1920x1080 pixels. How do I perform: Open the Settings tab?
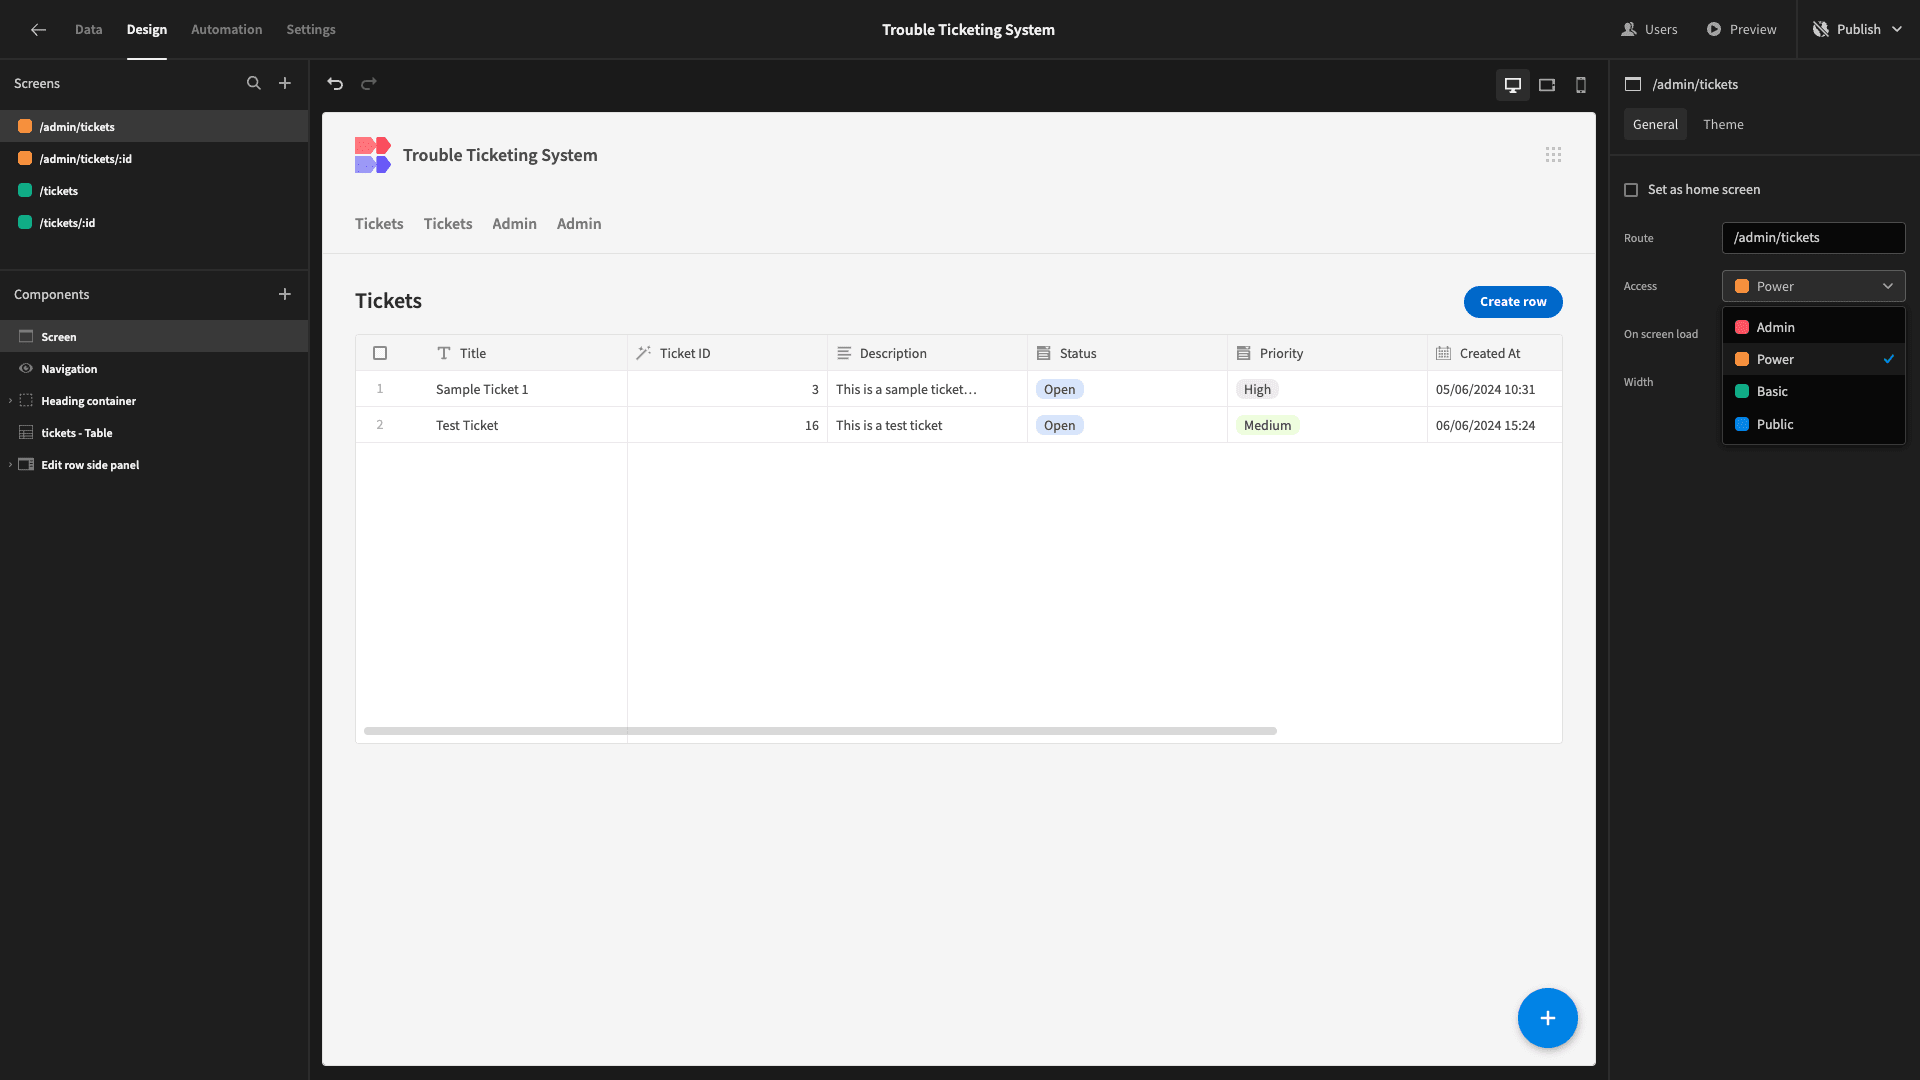311,30
